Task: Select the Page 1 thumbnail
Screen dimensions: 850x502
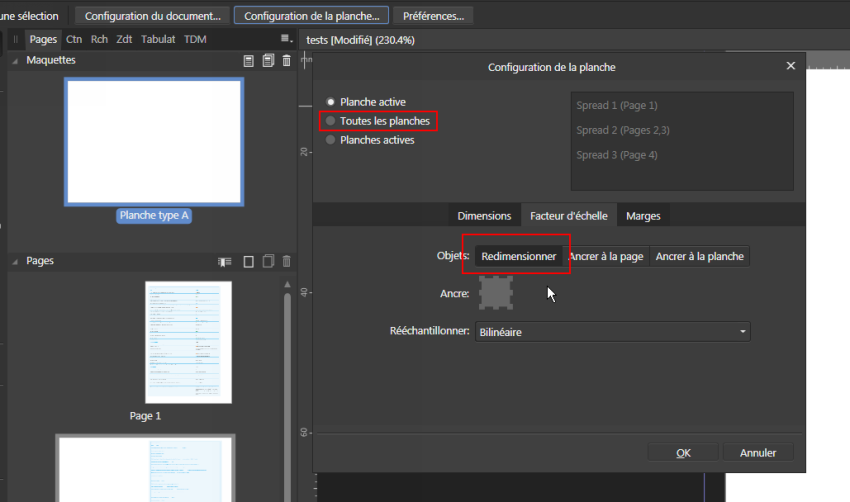Action: tap(188, 342)
